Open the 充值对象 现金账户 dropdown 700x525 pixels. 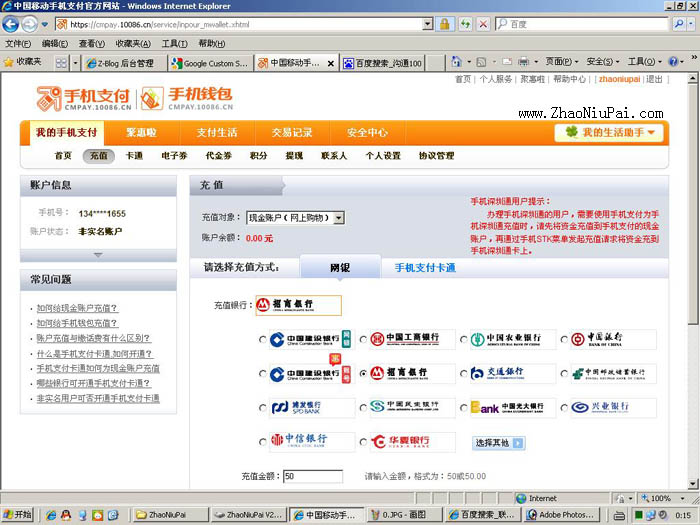click(x=296, y=218)
